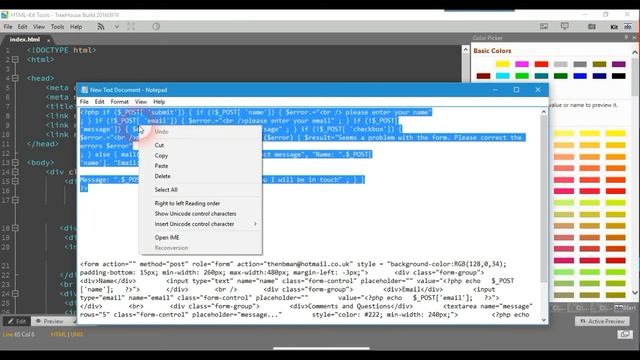Viewport: 640px width, 360px height.
Task: Click the Kit icon in top-right toolbar
Action: (614, 27)
